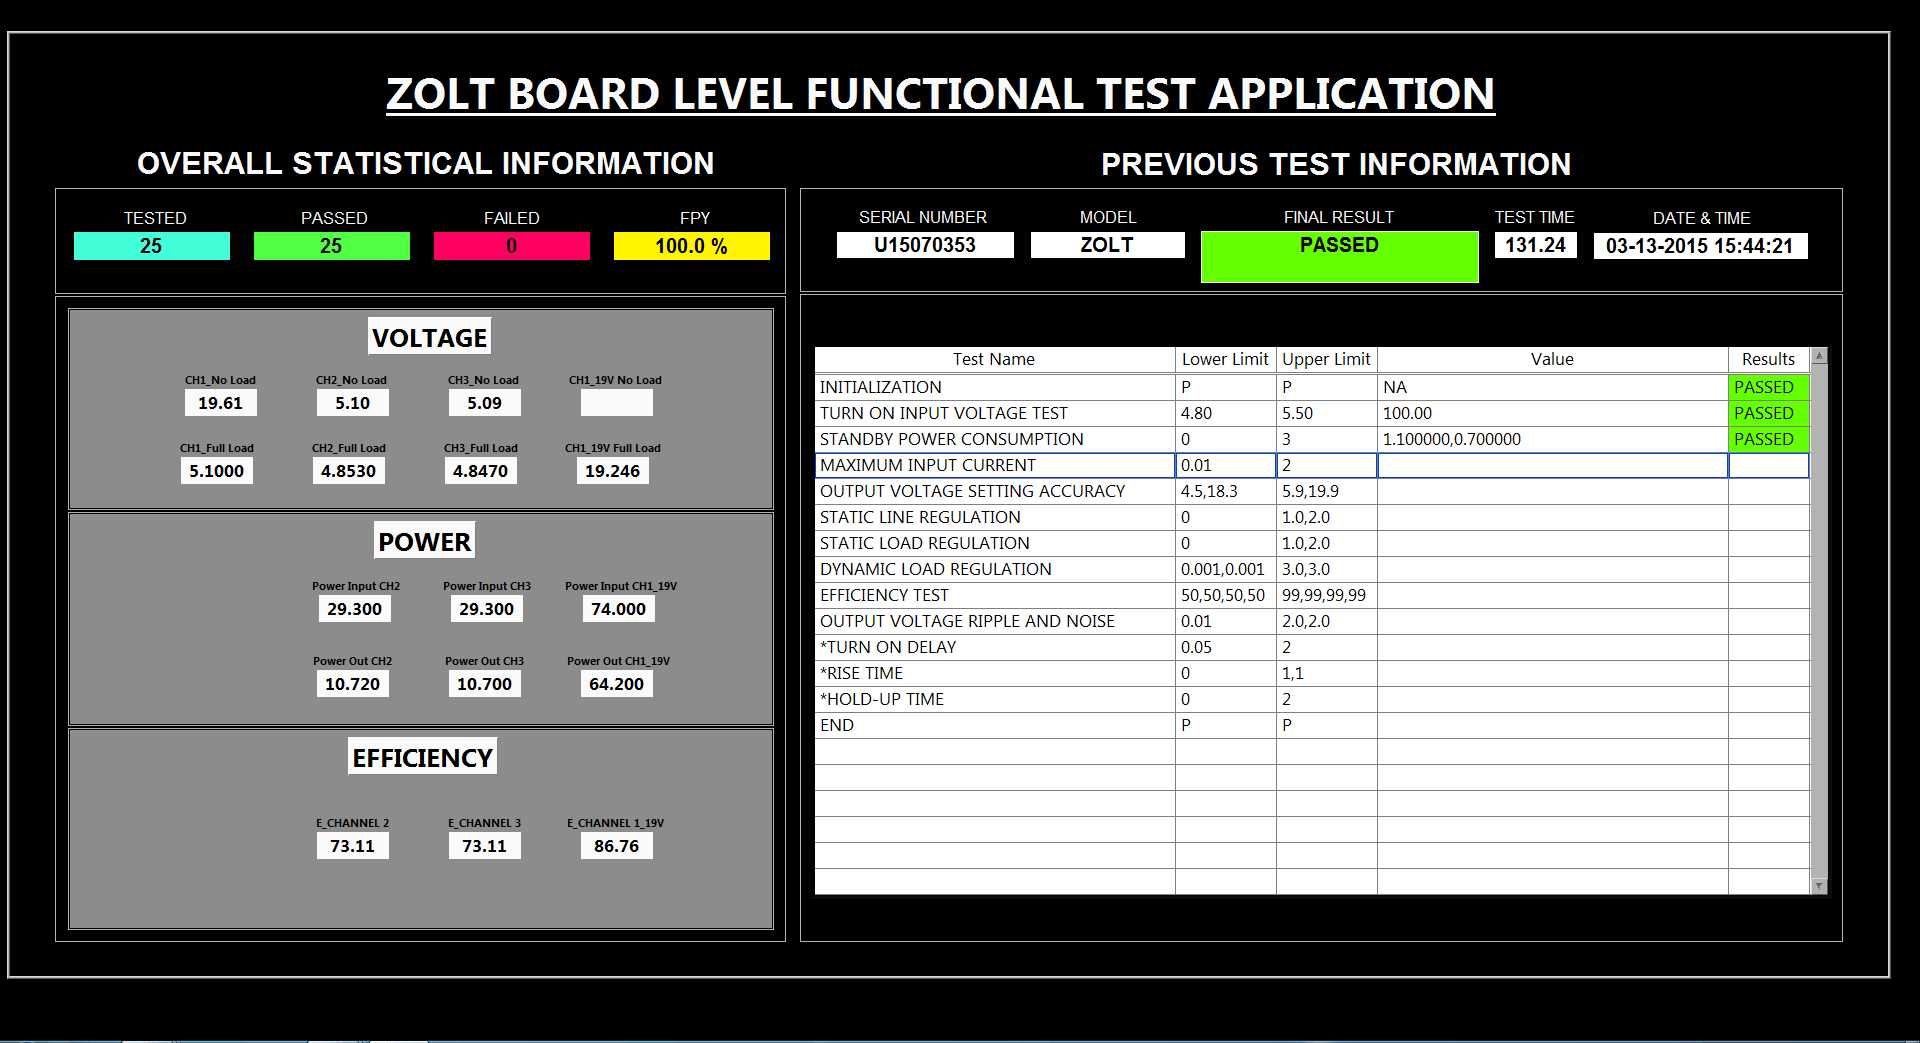This screenshot has height=1043, width=1920.
Task: Click the E_CHANNEL 3 efficiency value 73.11
Action: click(485, 846)
